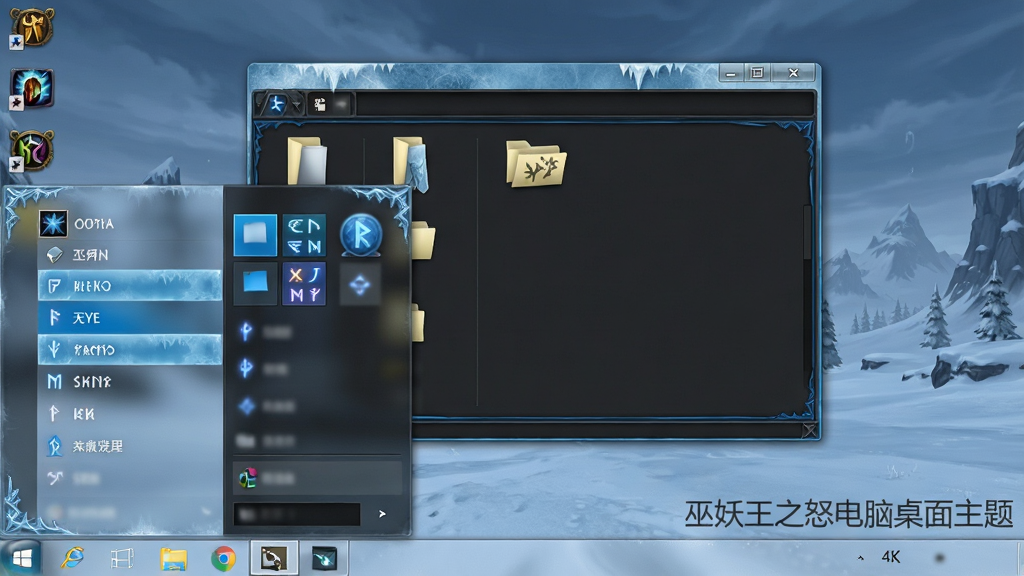Select the snowflake icon entry in Start menu
Screen dimensions: 1024x576
129,224
